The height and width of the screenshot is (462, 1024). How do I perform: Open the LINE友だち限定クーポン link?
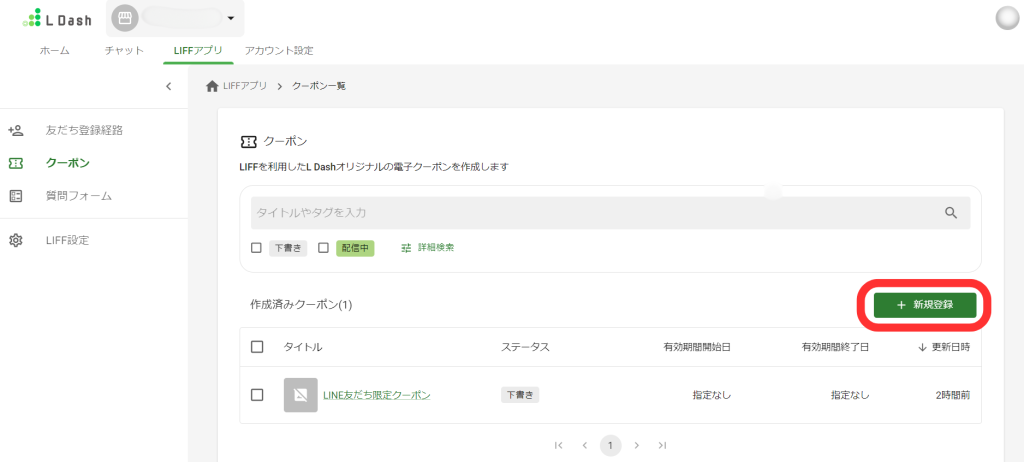point(377,395)
